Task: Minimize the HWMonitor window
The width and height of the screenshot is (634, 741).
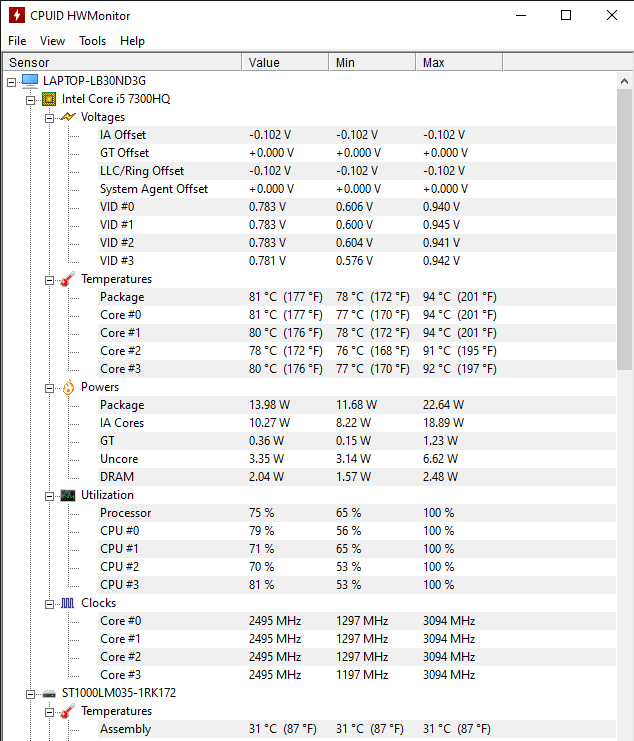Action: [521, 15]
